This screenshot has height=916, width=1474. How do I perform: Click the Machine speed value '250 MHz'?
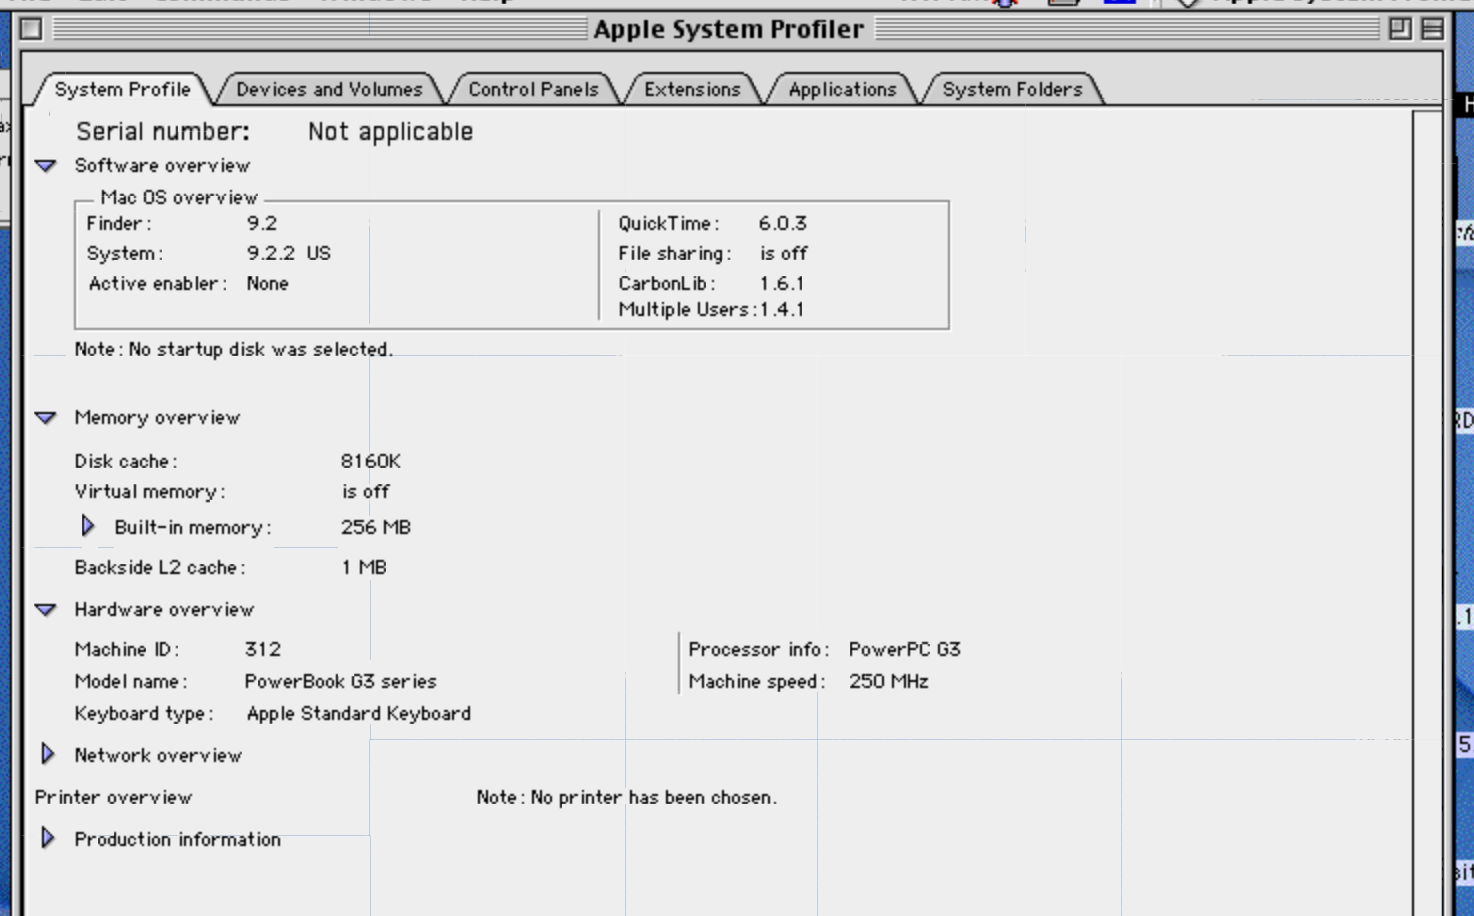(x=888, y=682)
